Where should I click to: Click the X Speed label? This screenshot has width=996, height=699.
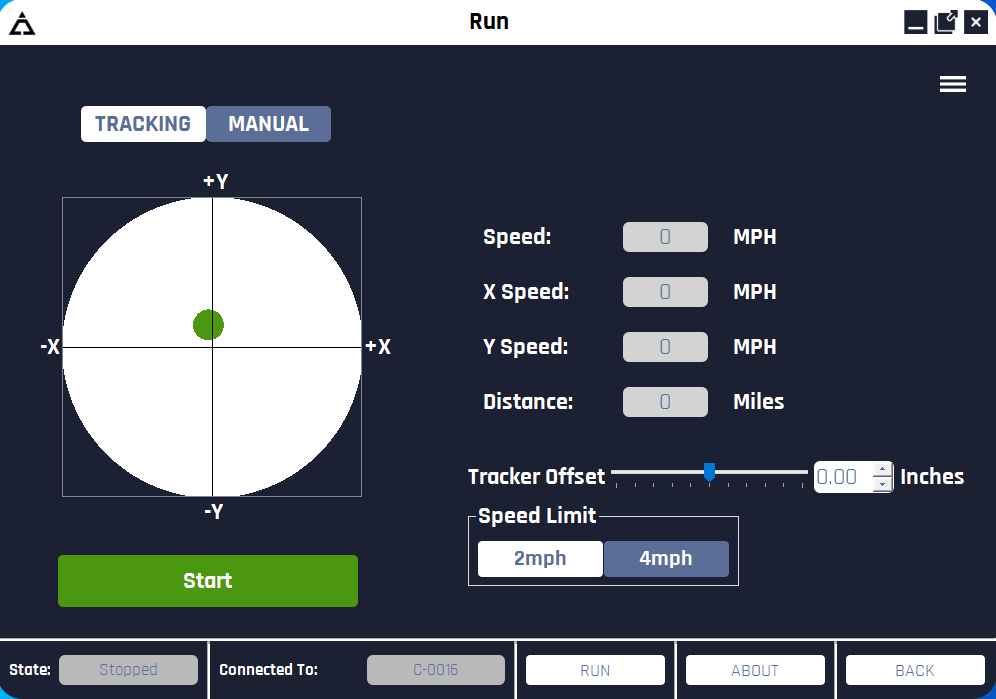pos(526,292)
